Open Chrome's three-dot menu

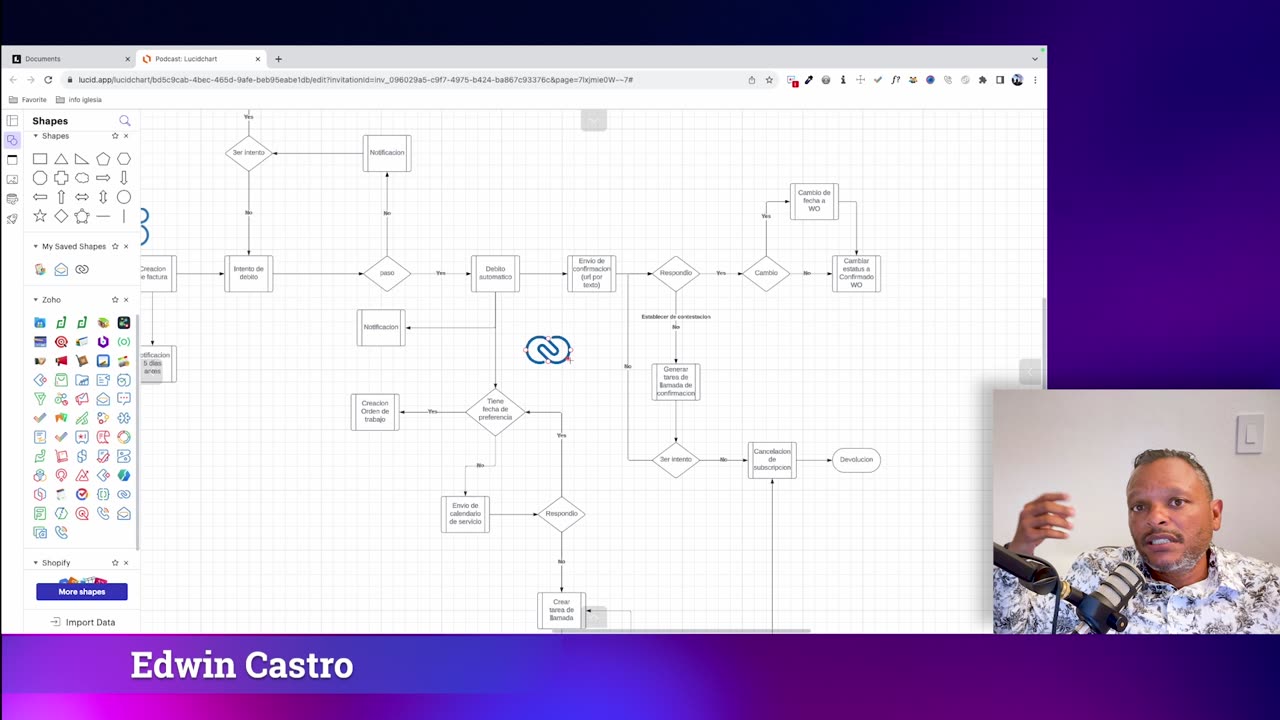coord(1035,80)
